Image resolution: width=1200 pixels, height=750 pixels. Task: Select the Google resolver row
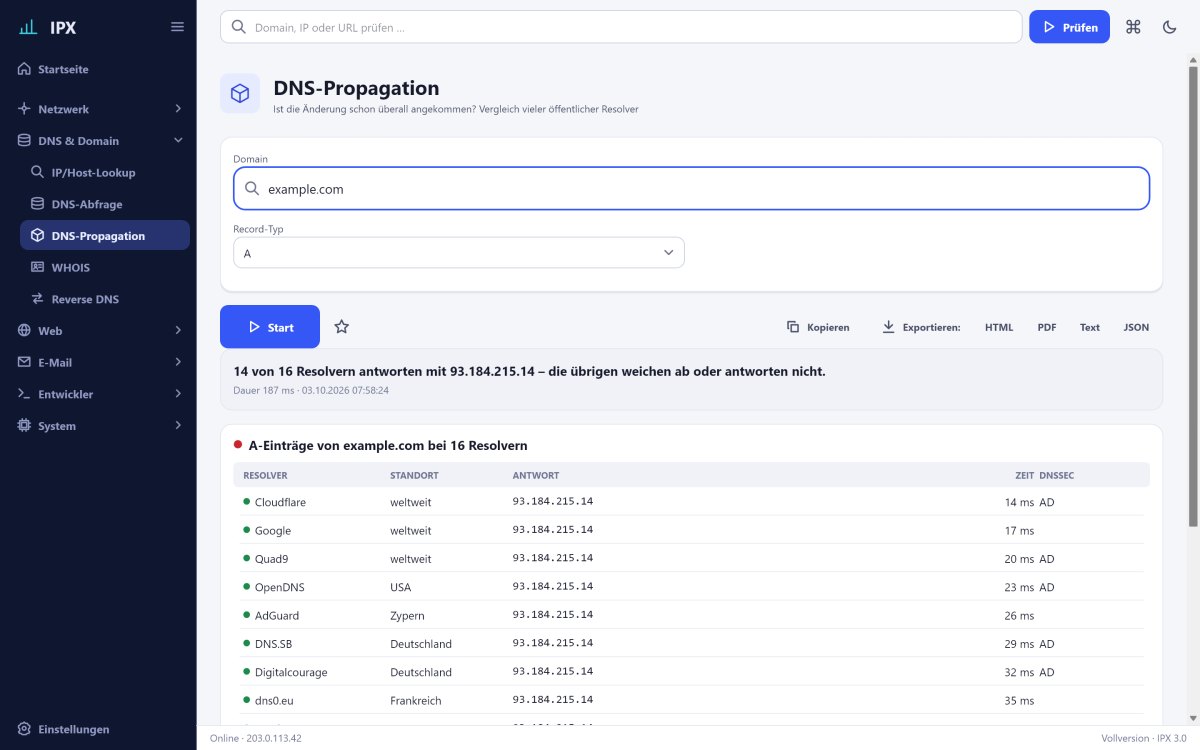[691, 530]
